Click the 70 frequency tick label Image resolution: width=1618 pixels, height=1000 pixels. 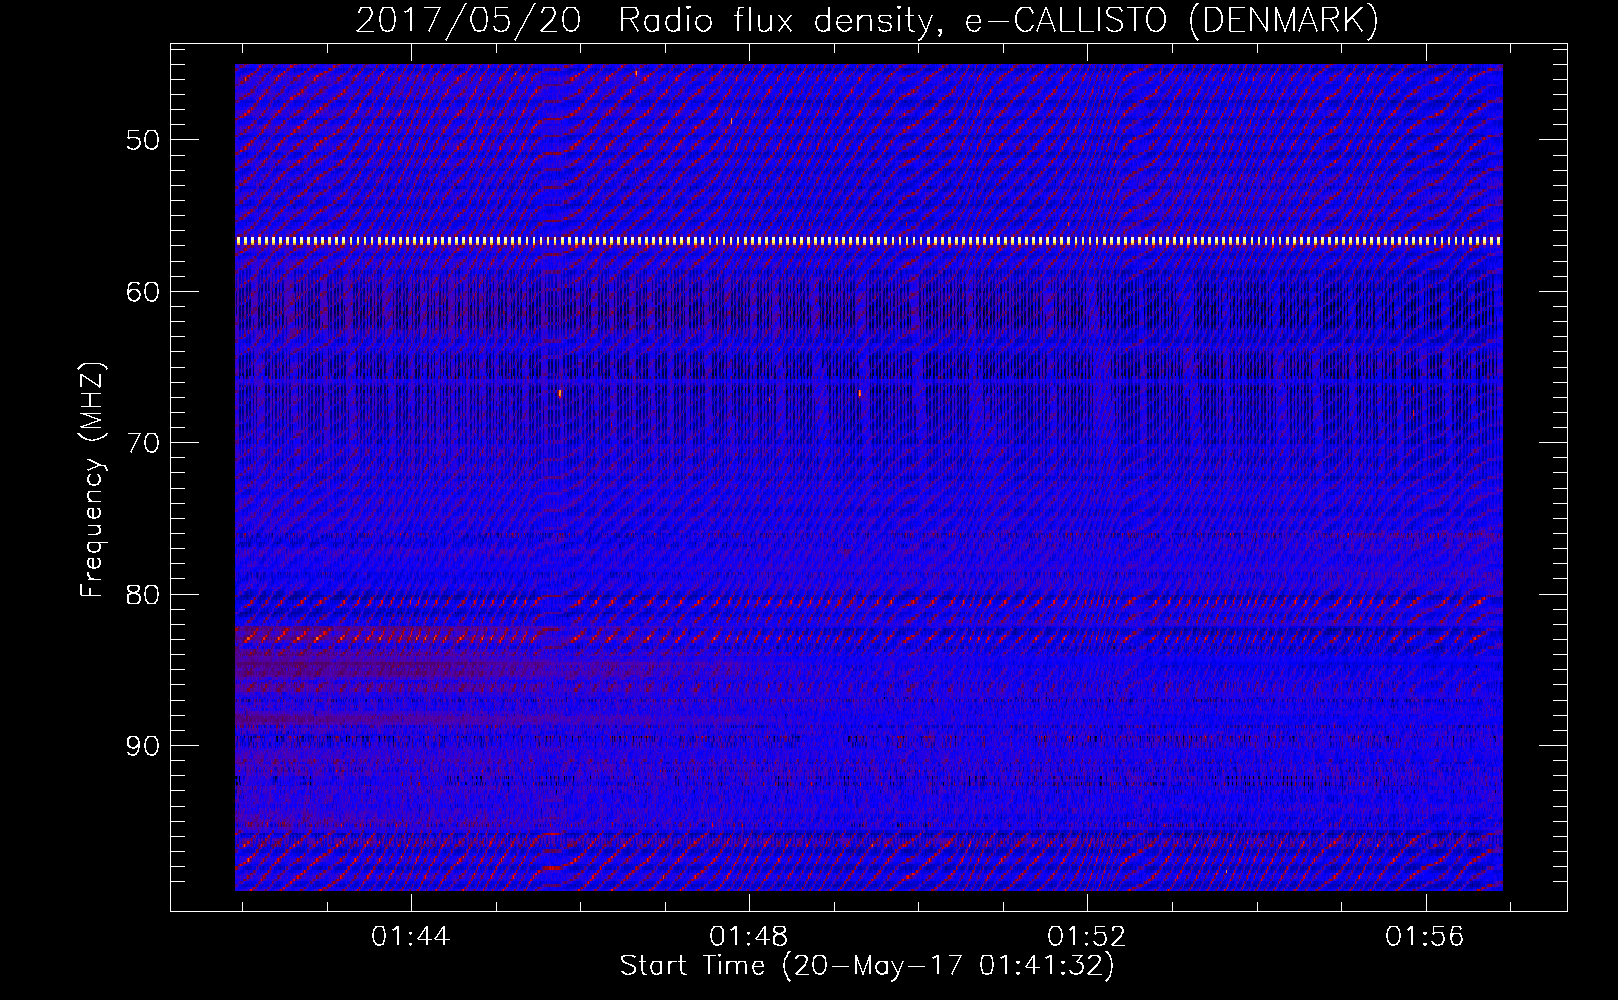143,443
